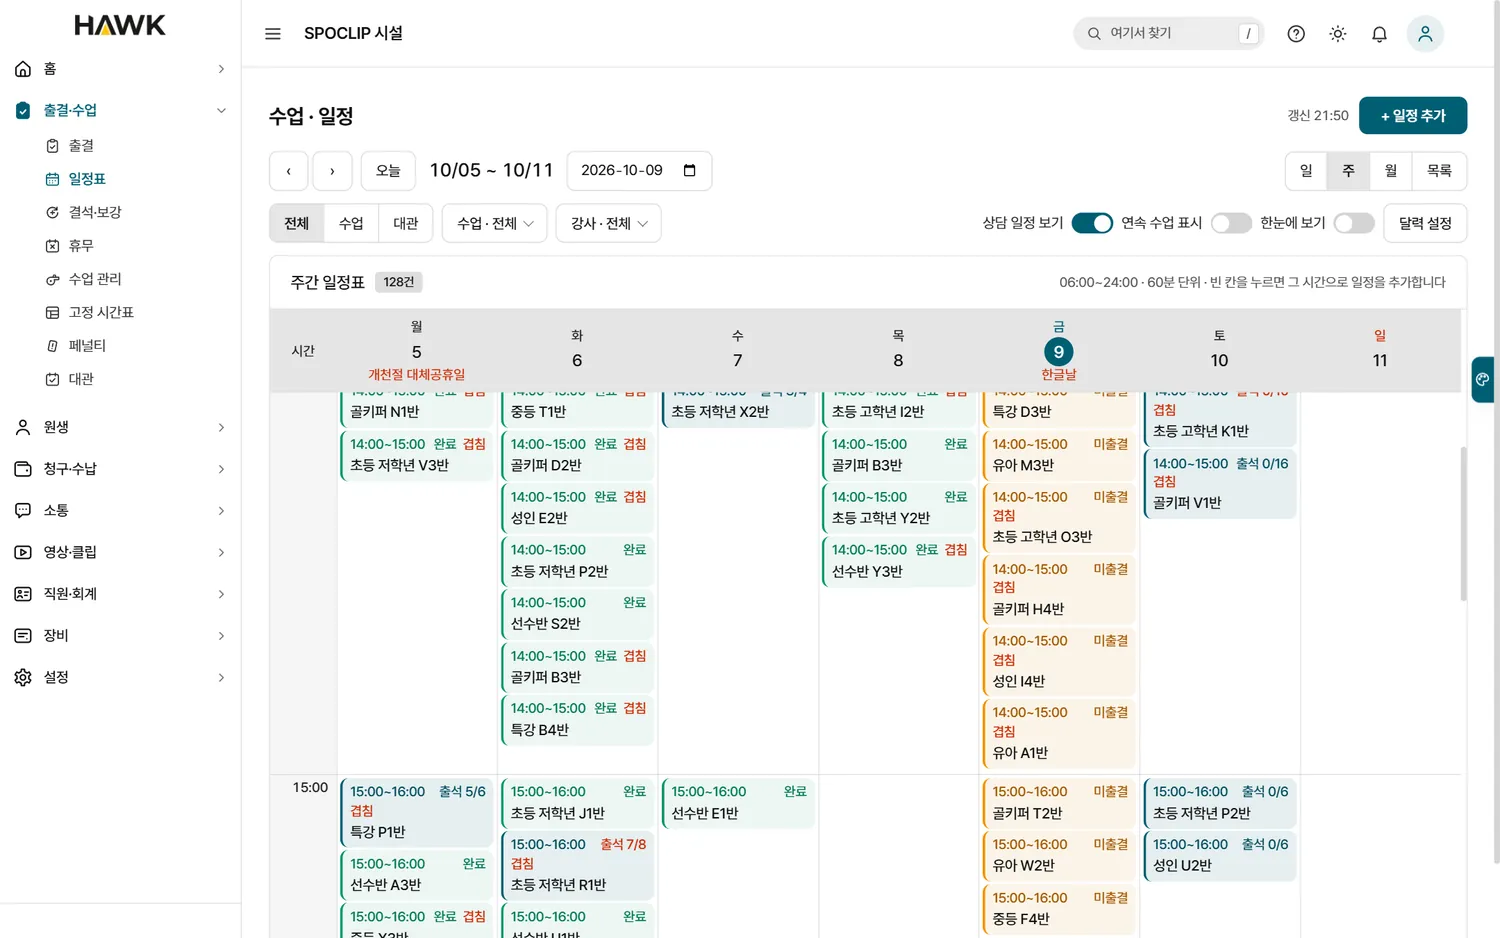Switch to the 일 day view tab
Screen dimensions: 1500x938
click(1306, 171)
